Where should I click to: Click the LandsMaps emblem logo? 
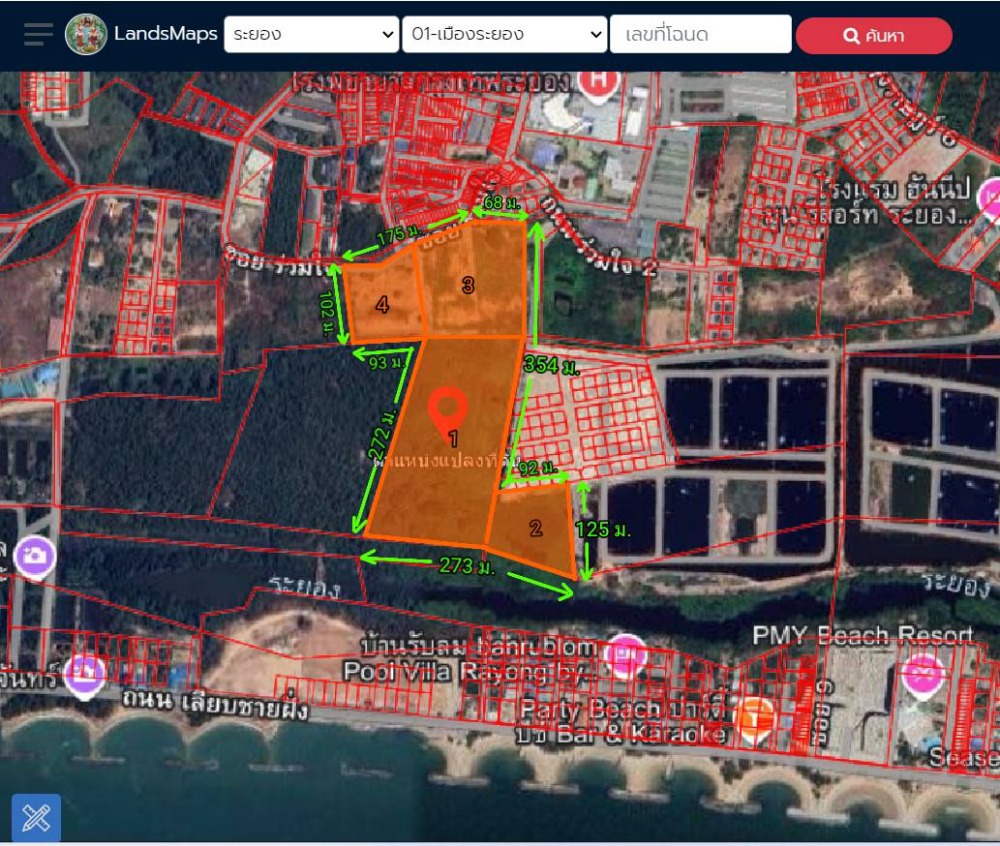point(86,35)
